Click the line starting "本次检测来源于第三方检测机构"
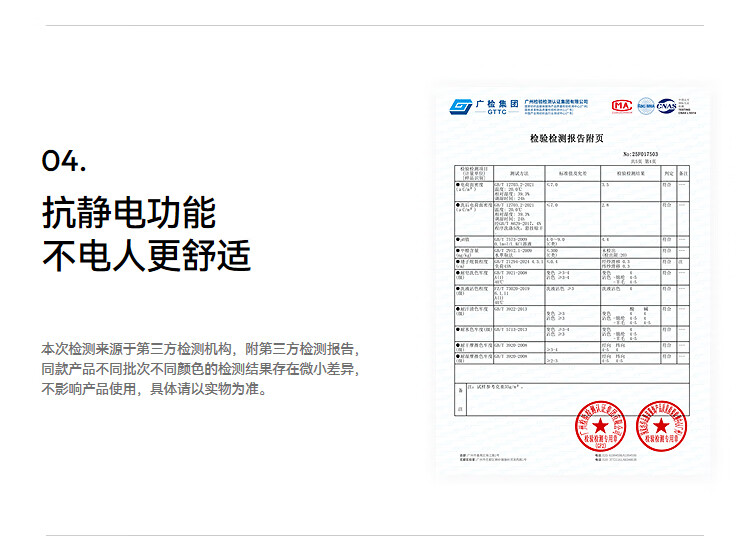The width and height of the screenshot is (750, 536). pos(200,349)
